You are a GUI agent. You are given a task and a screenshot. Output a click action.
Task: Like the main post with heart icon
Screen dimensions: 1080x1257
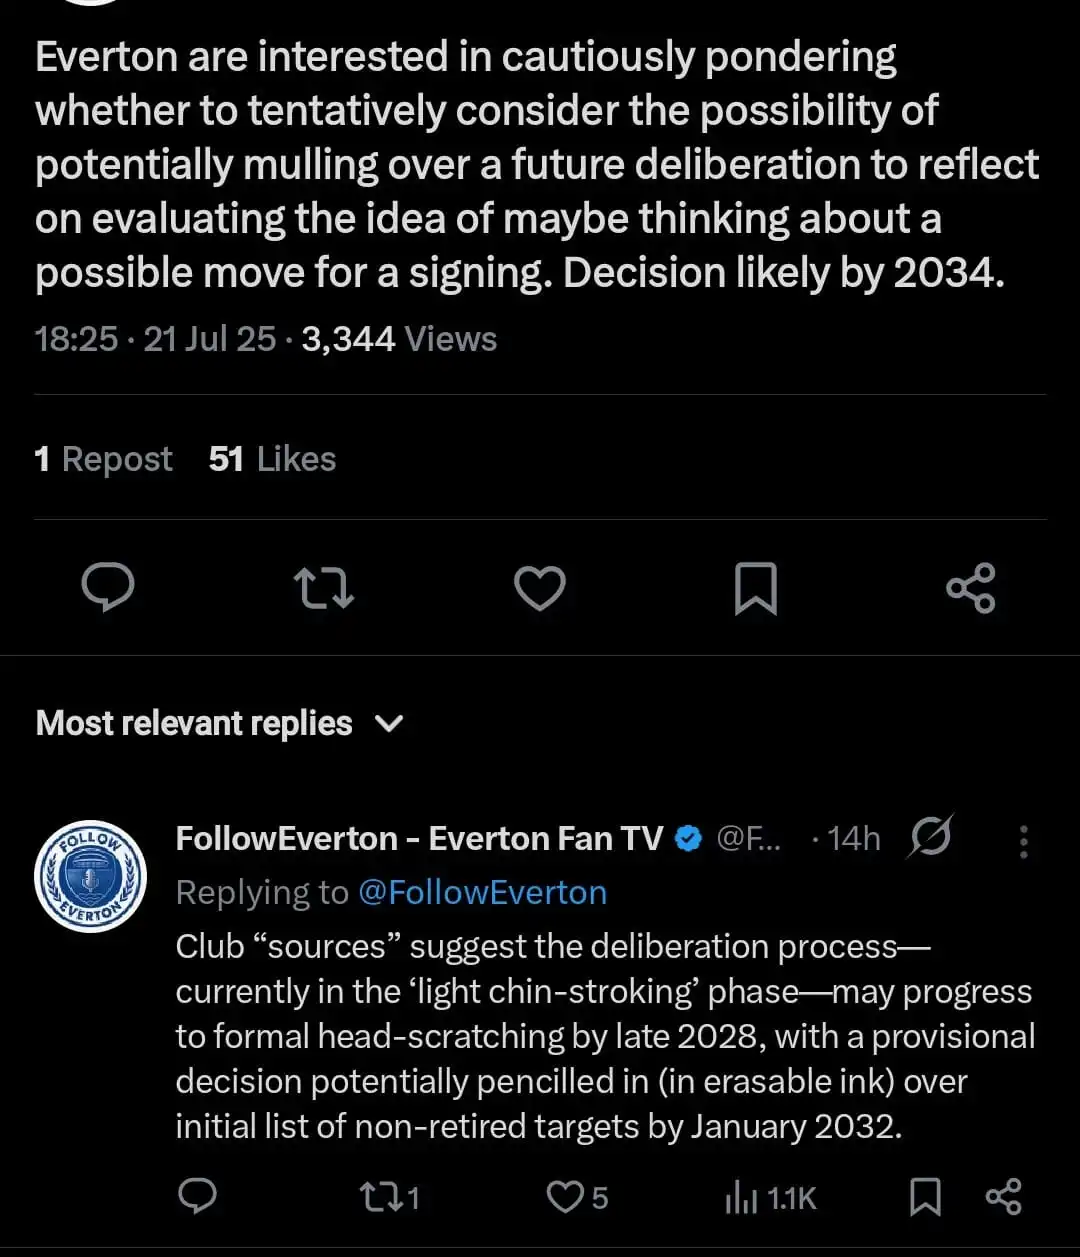point(540,587)
